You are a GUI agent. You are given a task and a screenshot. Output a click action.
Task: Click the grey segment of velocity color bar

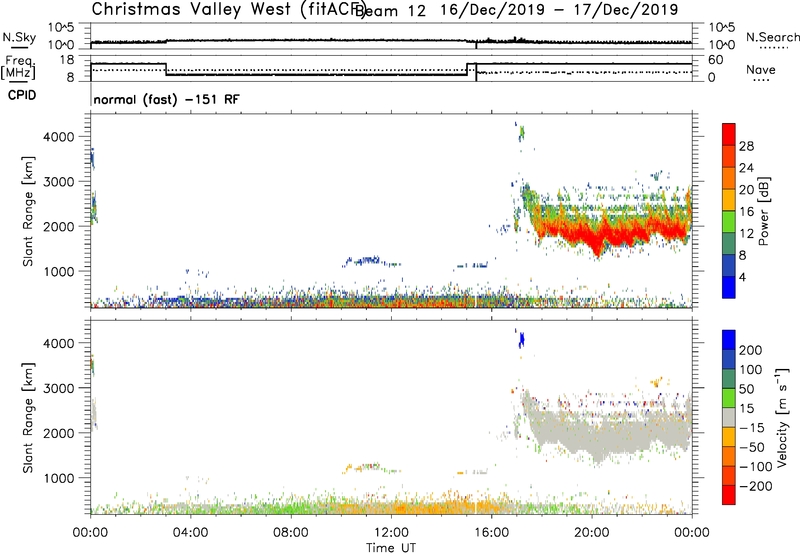click(x=729, y=418)
